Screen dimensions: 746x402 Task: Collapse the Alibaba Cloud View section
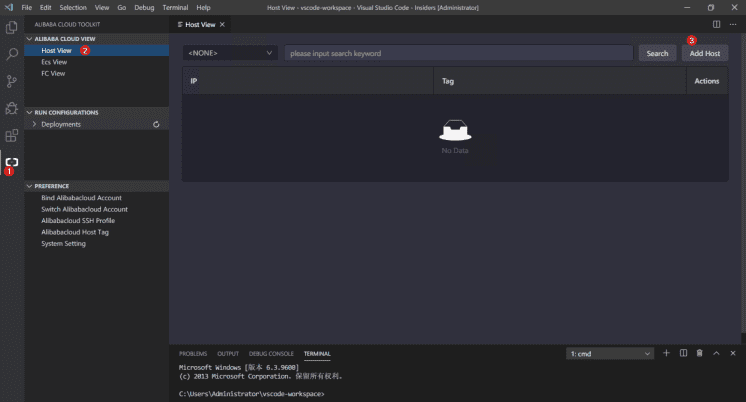97,39
